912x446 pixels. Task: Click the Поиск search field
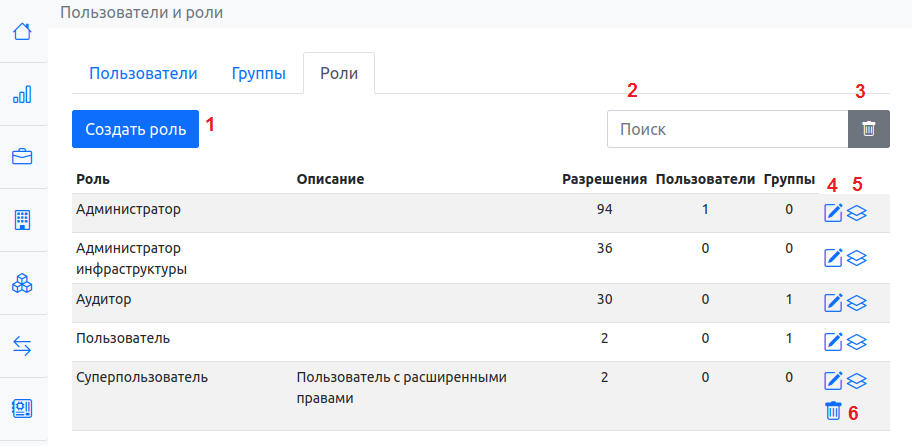[727, 129]
